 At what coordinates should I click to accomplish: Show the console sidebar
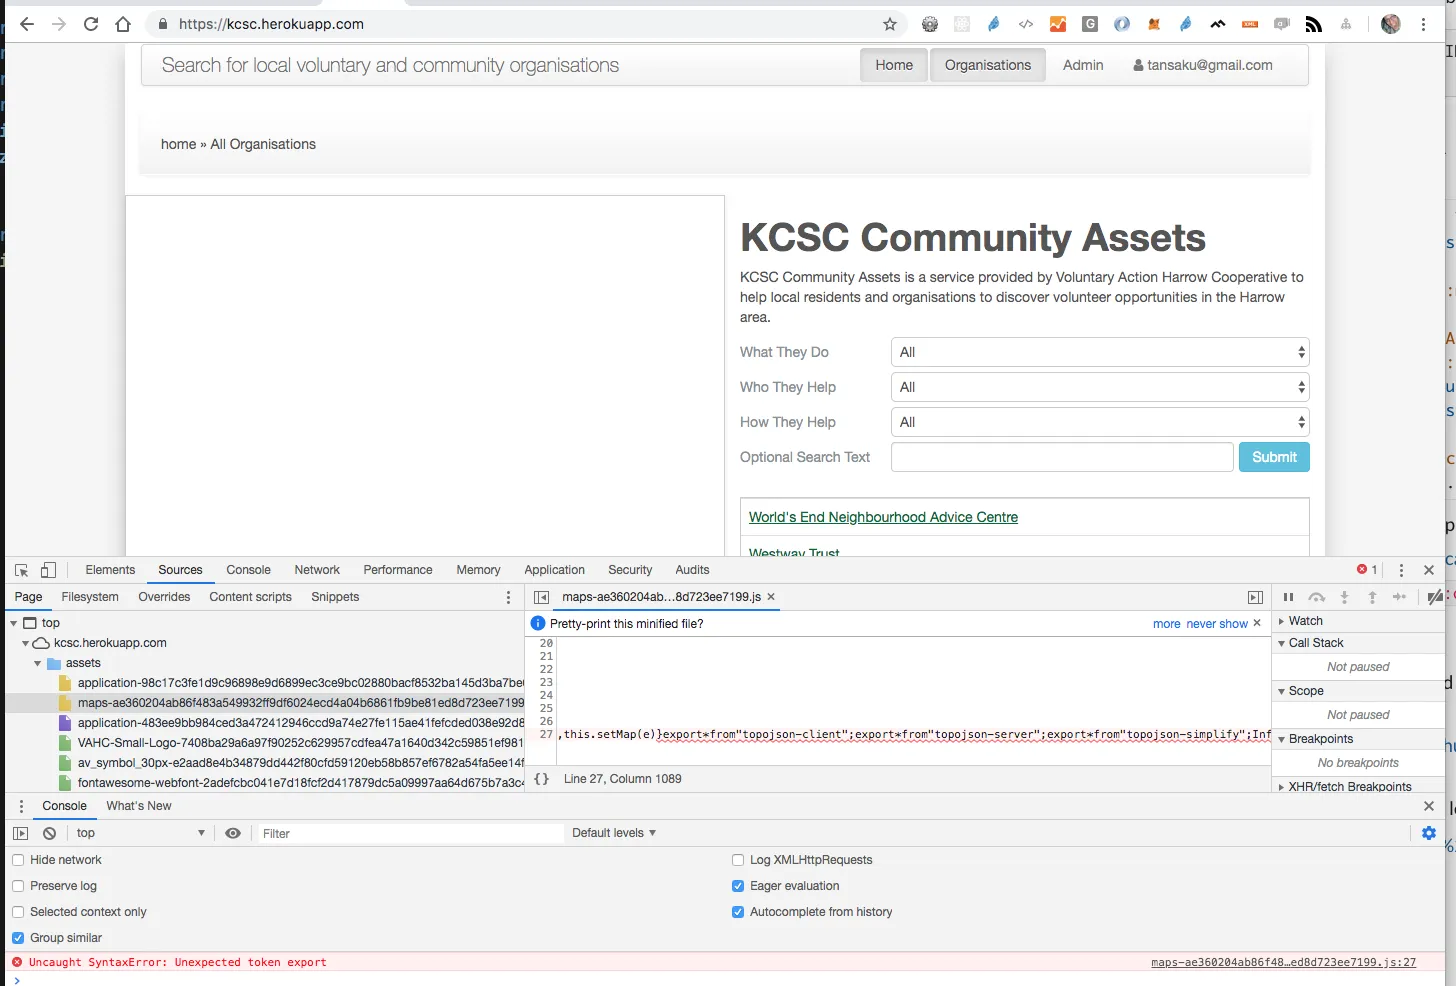pos(21,833)
